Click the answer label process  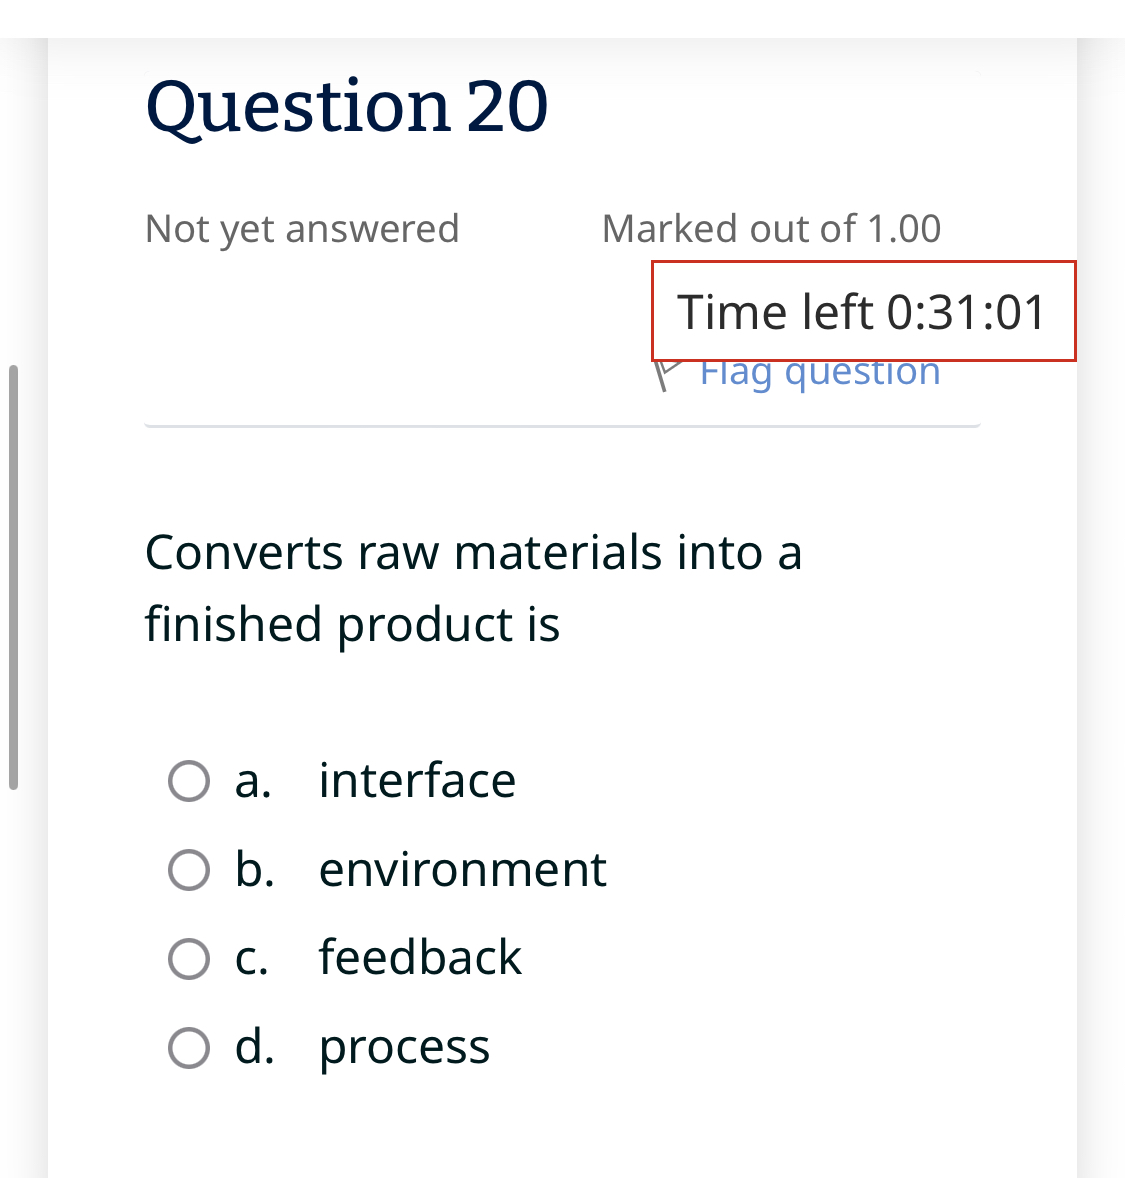point(403,1048)
